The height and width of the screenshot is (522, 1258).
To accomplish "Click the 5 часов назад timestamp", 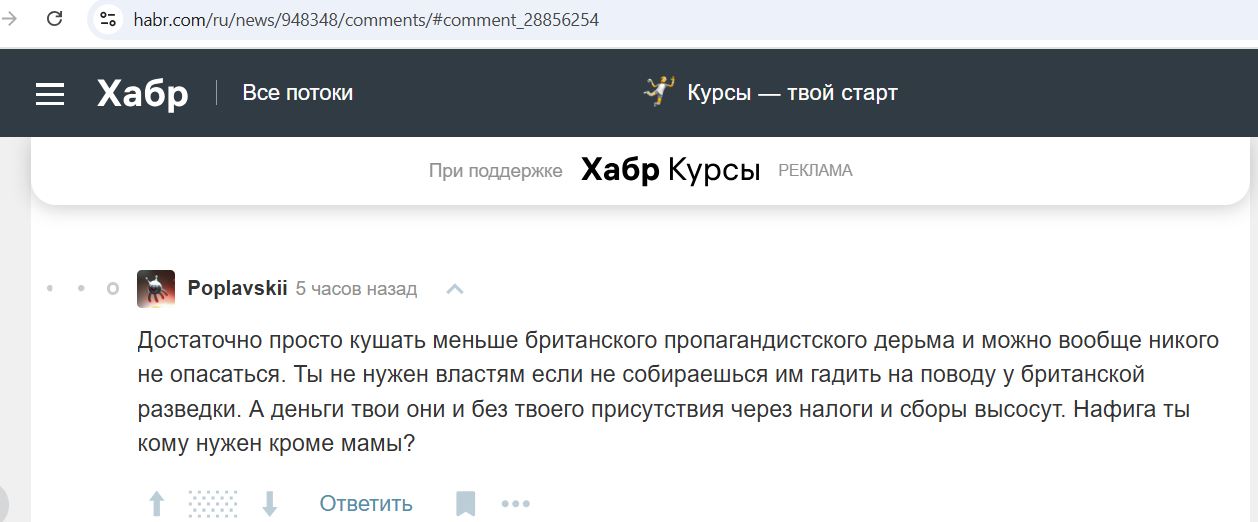I will point(356,289).
